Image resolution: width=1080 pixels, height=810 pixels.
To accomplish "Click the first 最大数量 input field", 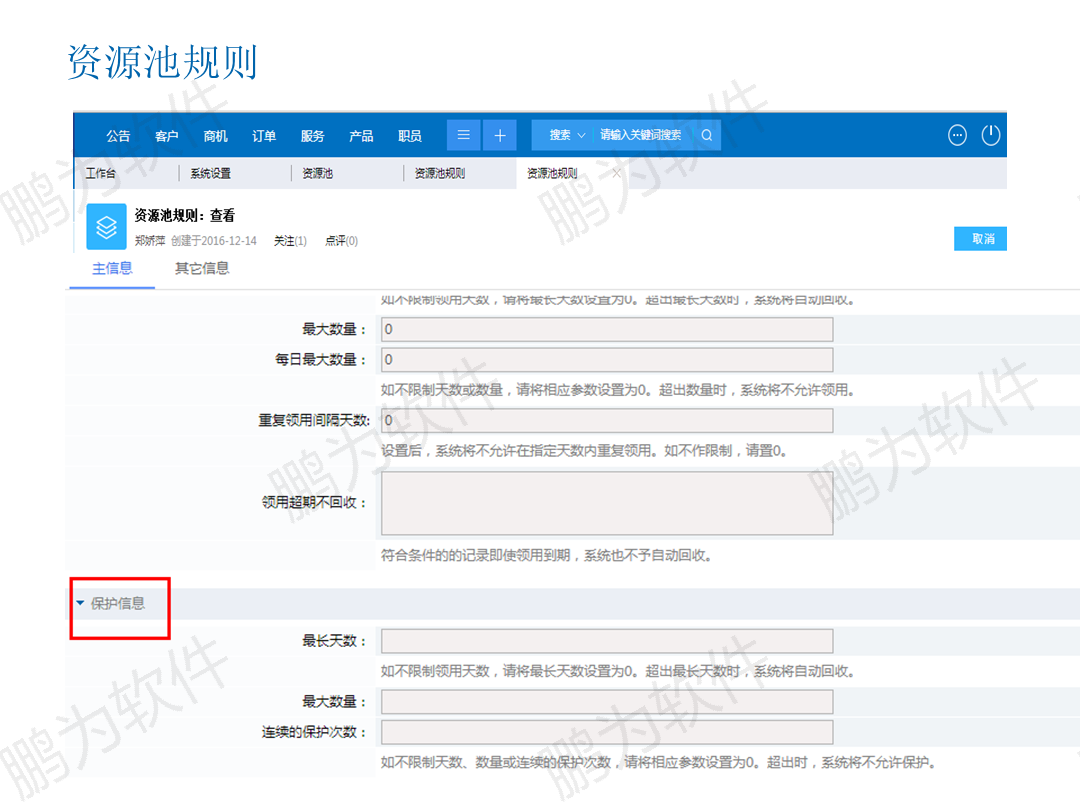I will 607,329.
